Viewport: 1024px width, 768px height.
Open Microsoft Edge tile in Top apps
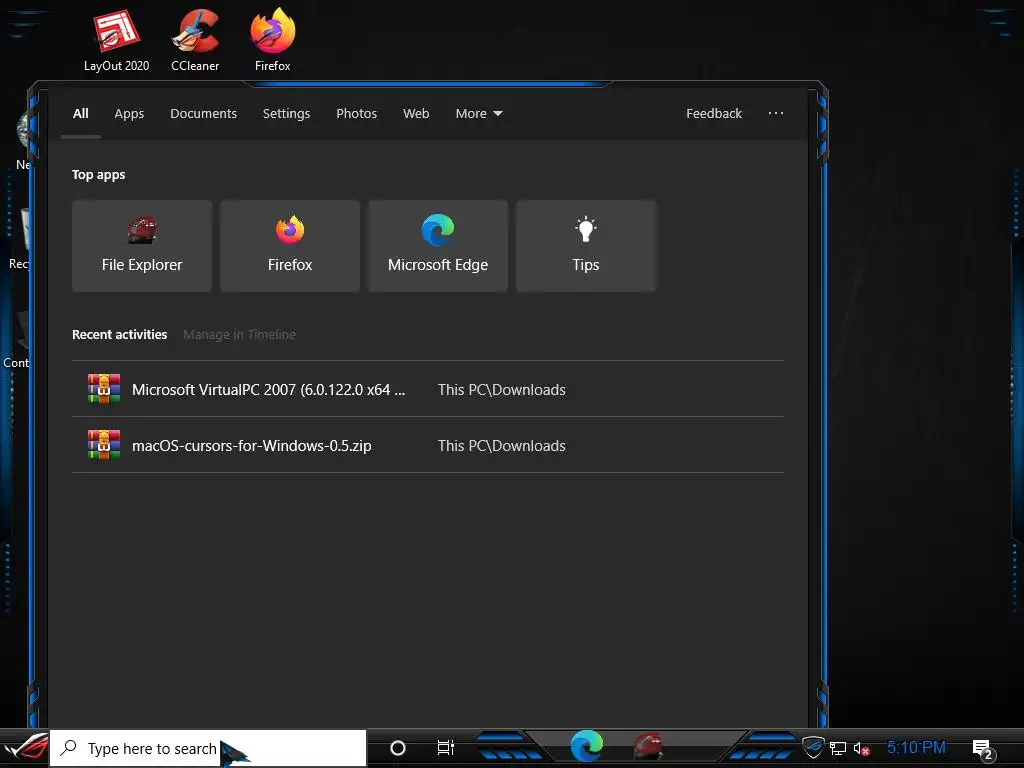(x=438, y=246)
